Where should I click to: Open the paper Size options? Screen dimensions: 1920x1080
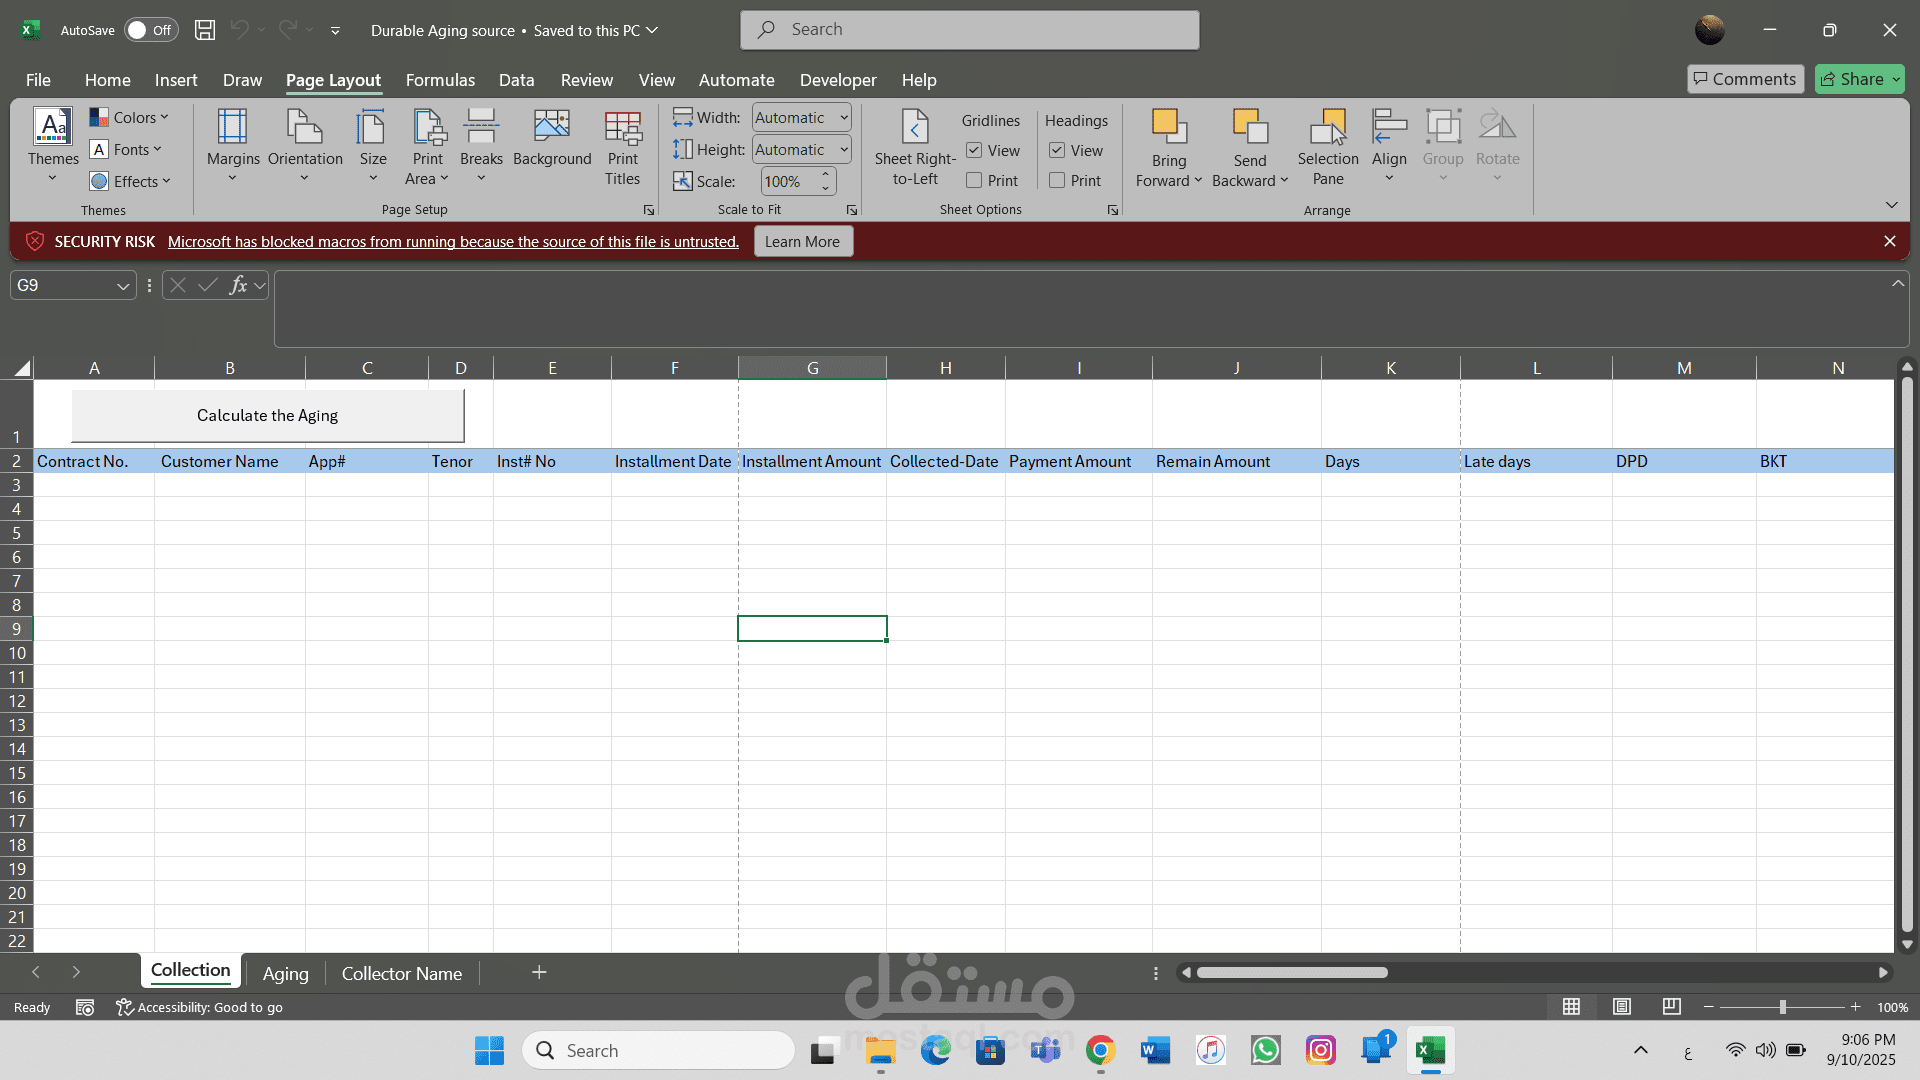pyautogui.click(x=373, y=146)
